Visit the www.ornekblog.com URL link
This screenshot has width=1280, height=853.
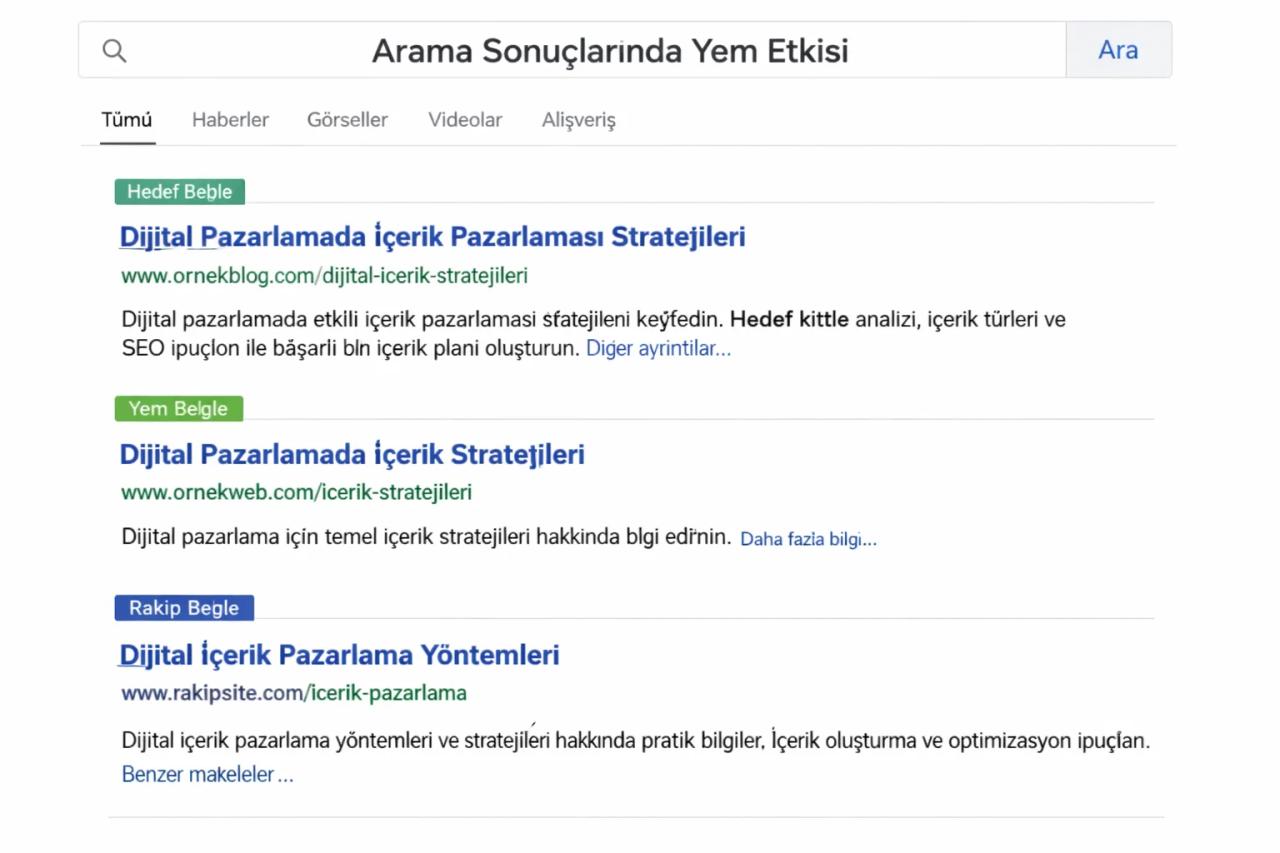point(324,276)
